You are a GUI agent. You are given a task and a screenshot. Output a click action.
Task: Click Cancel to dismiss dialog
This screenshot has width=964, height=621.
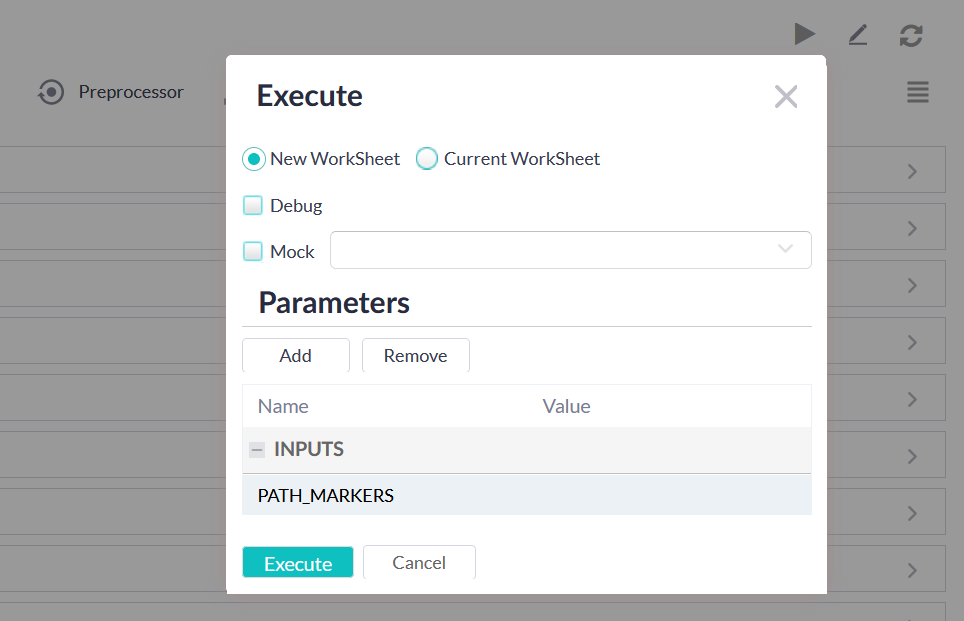point(419,563)
